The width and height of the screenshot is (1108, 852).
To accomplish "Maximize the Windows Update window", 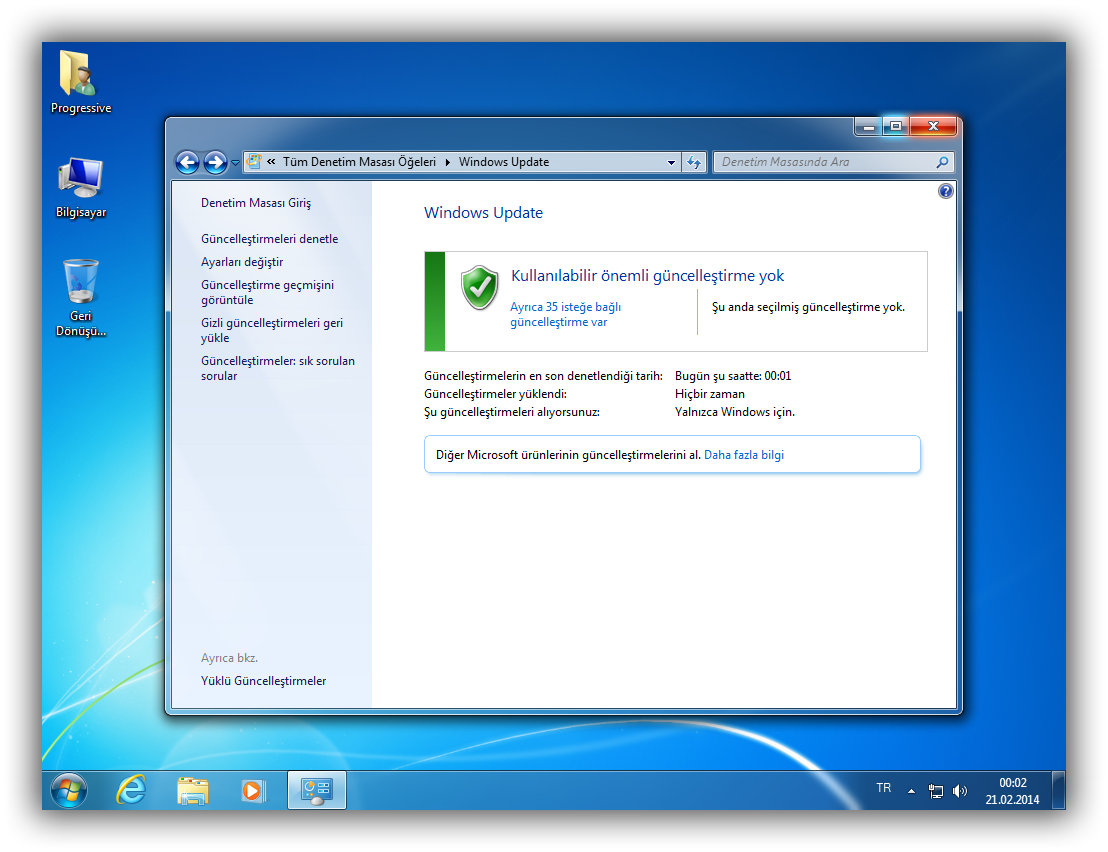I will 895,126.
